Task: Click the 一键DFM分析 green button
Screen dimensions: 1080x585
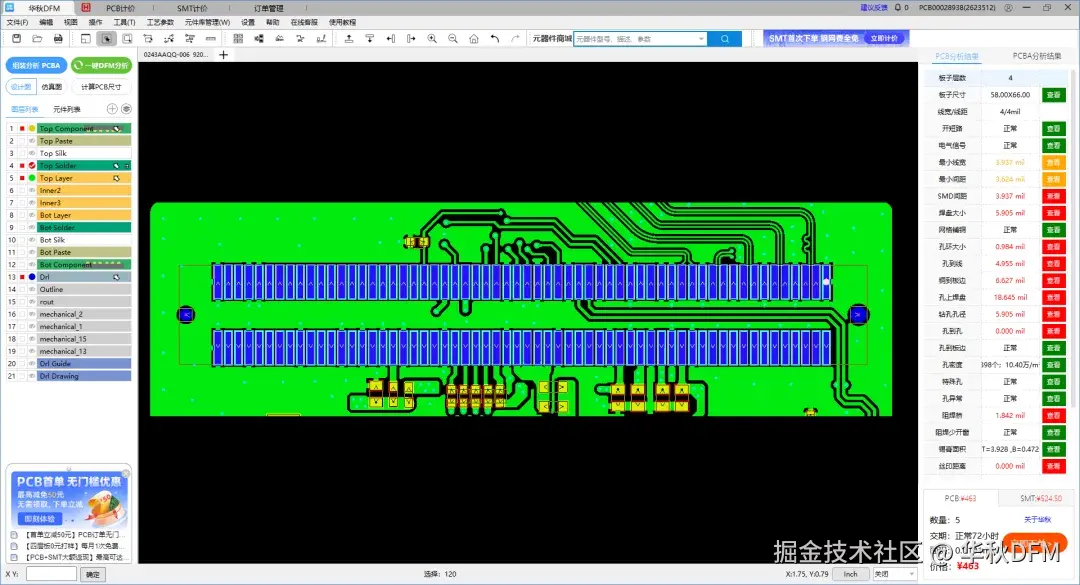Action: [101, 65]
